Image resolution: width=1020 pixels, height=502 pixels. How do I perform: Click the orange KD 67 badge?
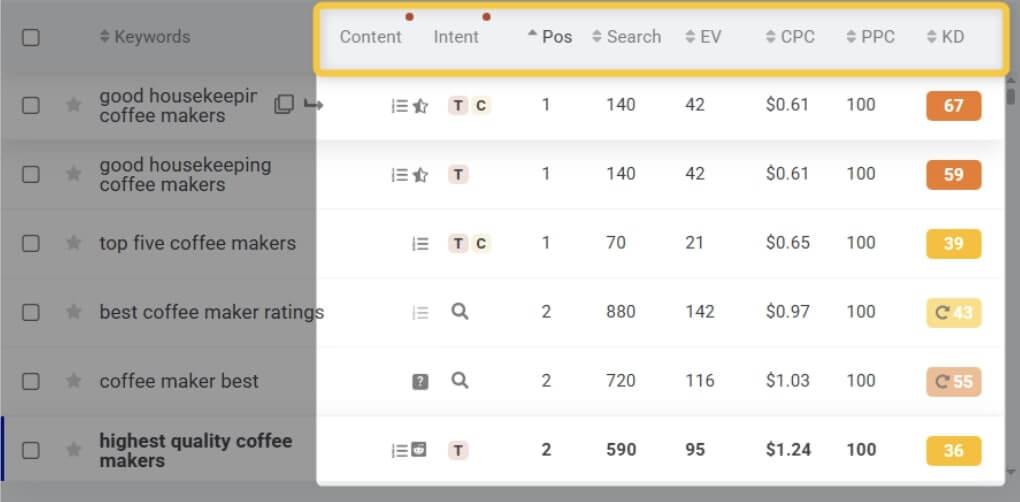point(954,106)
